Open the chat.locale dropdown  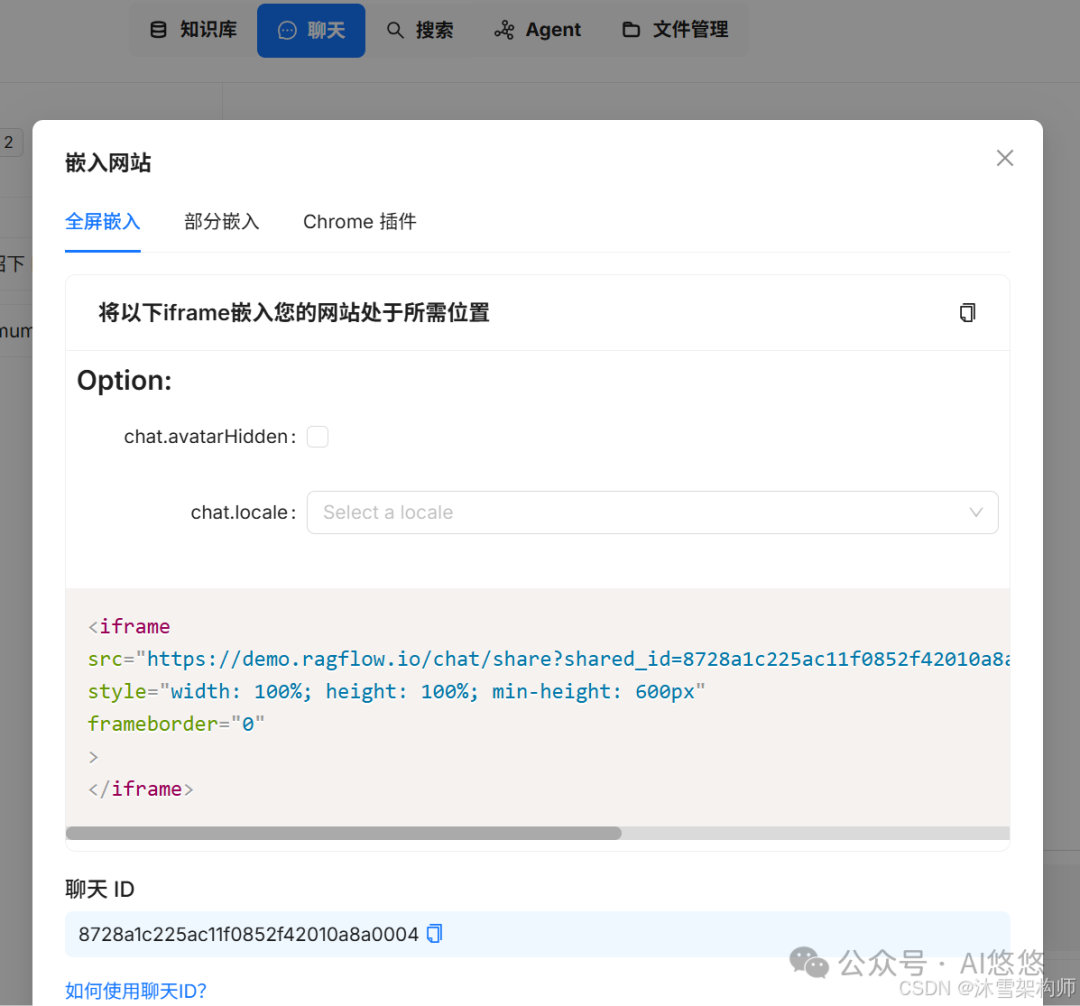[x=652, y=512]
